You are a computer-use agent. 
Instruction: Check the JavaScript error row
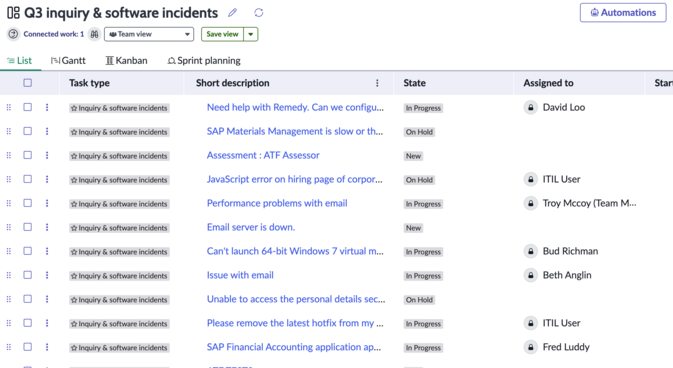tap(27, 179)
